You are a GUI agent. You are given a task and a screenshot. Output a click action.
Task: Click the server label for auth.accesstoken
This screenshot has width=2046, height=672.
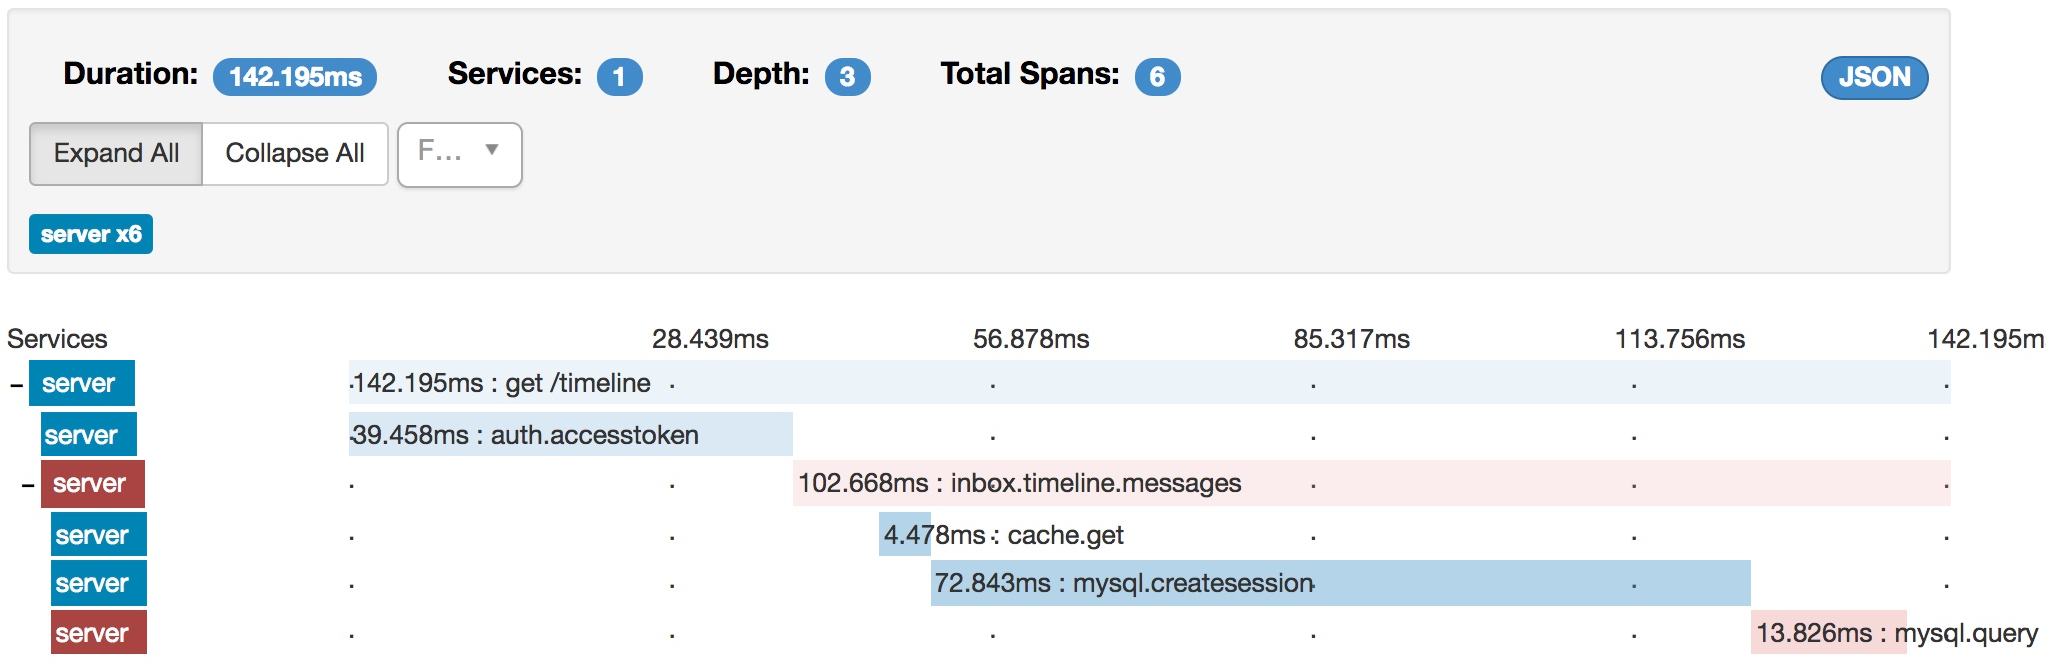coord(89,434)
